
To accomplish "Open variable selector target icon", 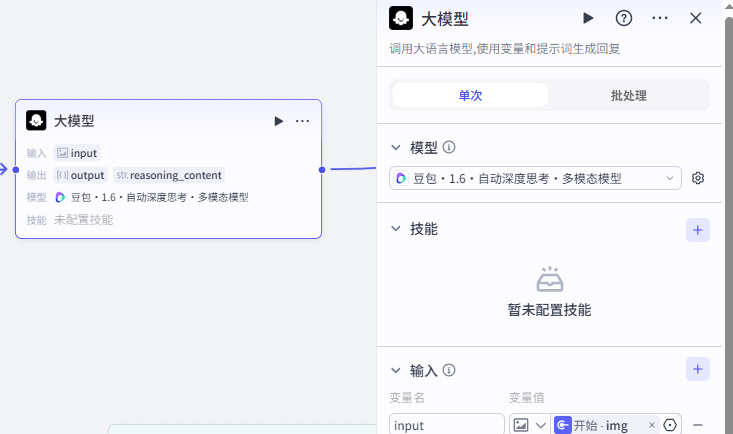I will pos(670,425).
